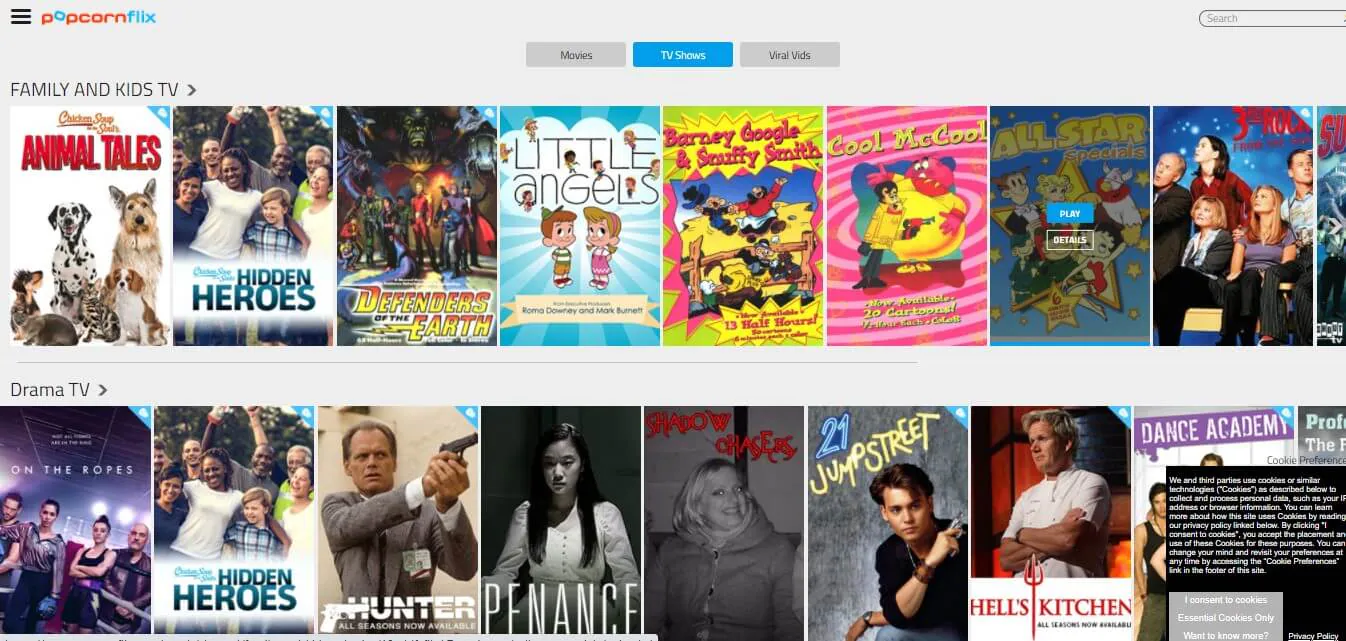Switch to the Viral Vids tab
The image size is (1346, 641).
(x=790, y=55)
